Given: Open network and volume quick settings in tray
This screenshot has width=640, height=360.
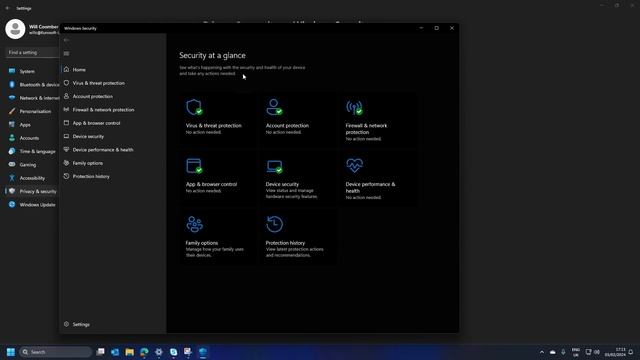Looking at the screenshot, I should coord(593,352).
